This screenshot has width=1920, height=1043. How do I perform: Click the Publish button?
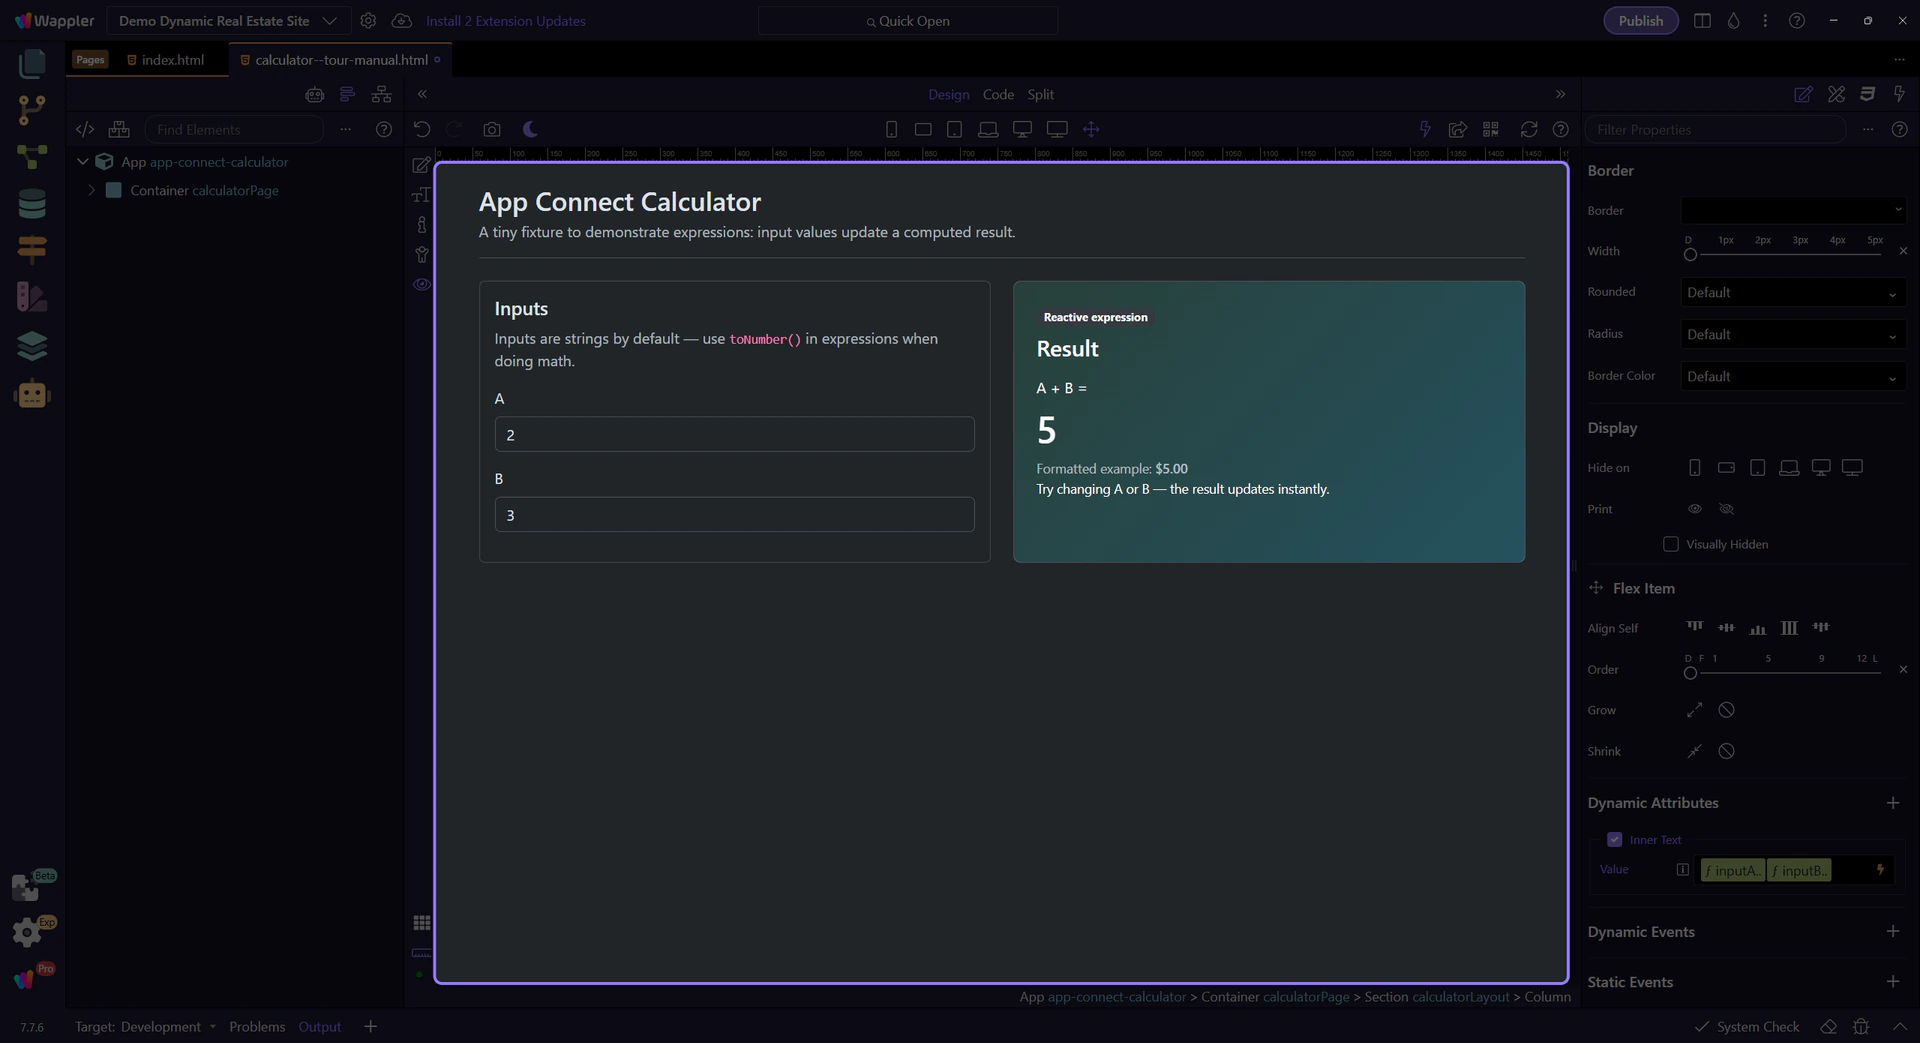tap(1640, 21)
